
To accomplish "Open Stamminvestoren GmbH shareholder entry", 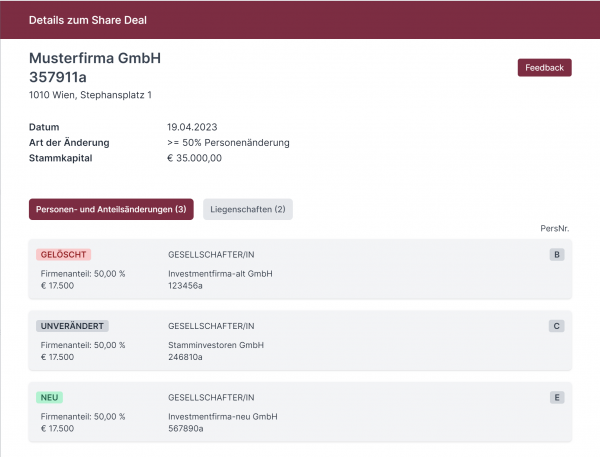I will tap(215, 345).
